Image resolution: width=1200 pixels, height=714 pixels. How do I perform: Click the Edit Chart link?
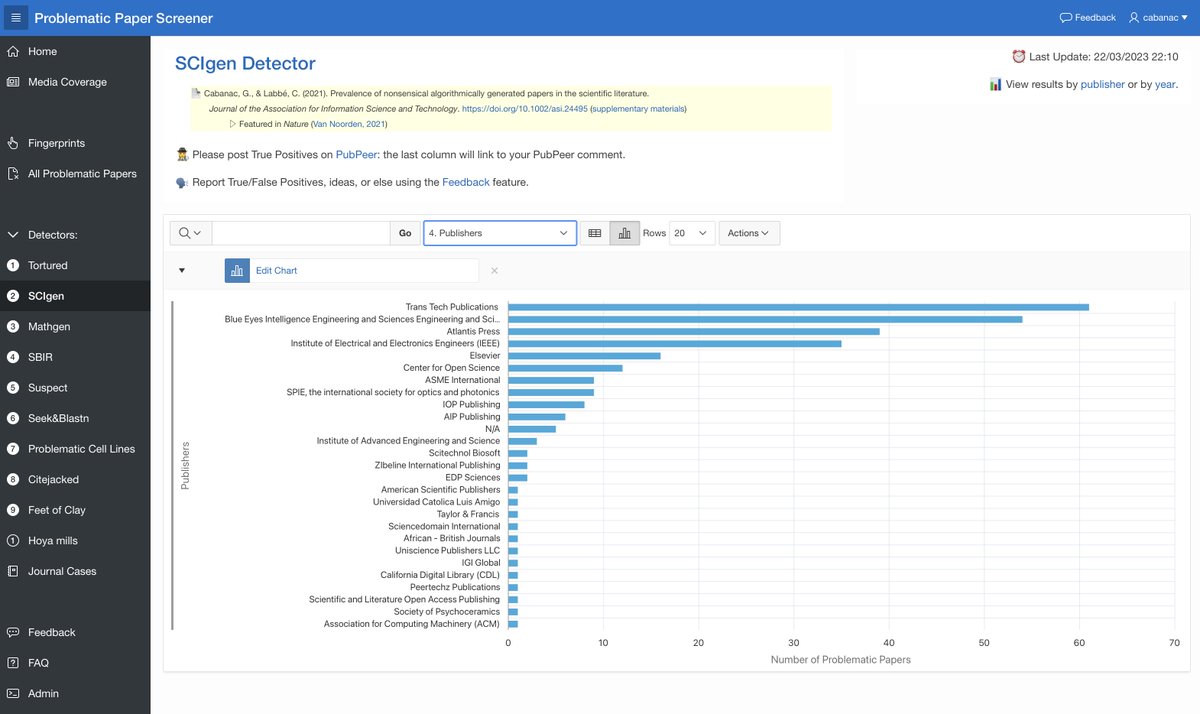276,270
